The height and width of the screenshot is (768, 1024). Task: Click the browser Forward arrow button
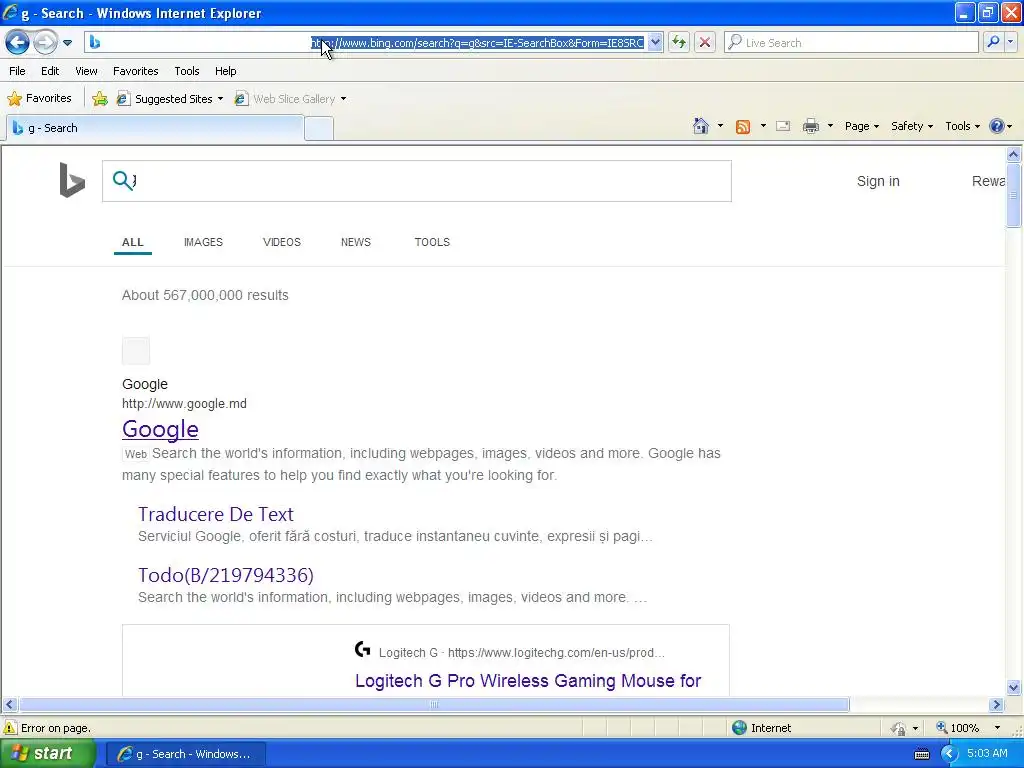point(45,42)
